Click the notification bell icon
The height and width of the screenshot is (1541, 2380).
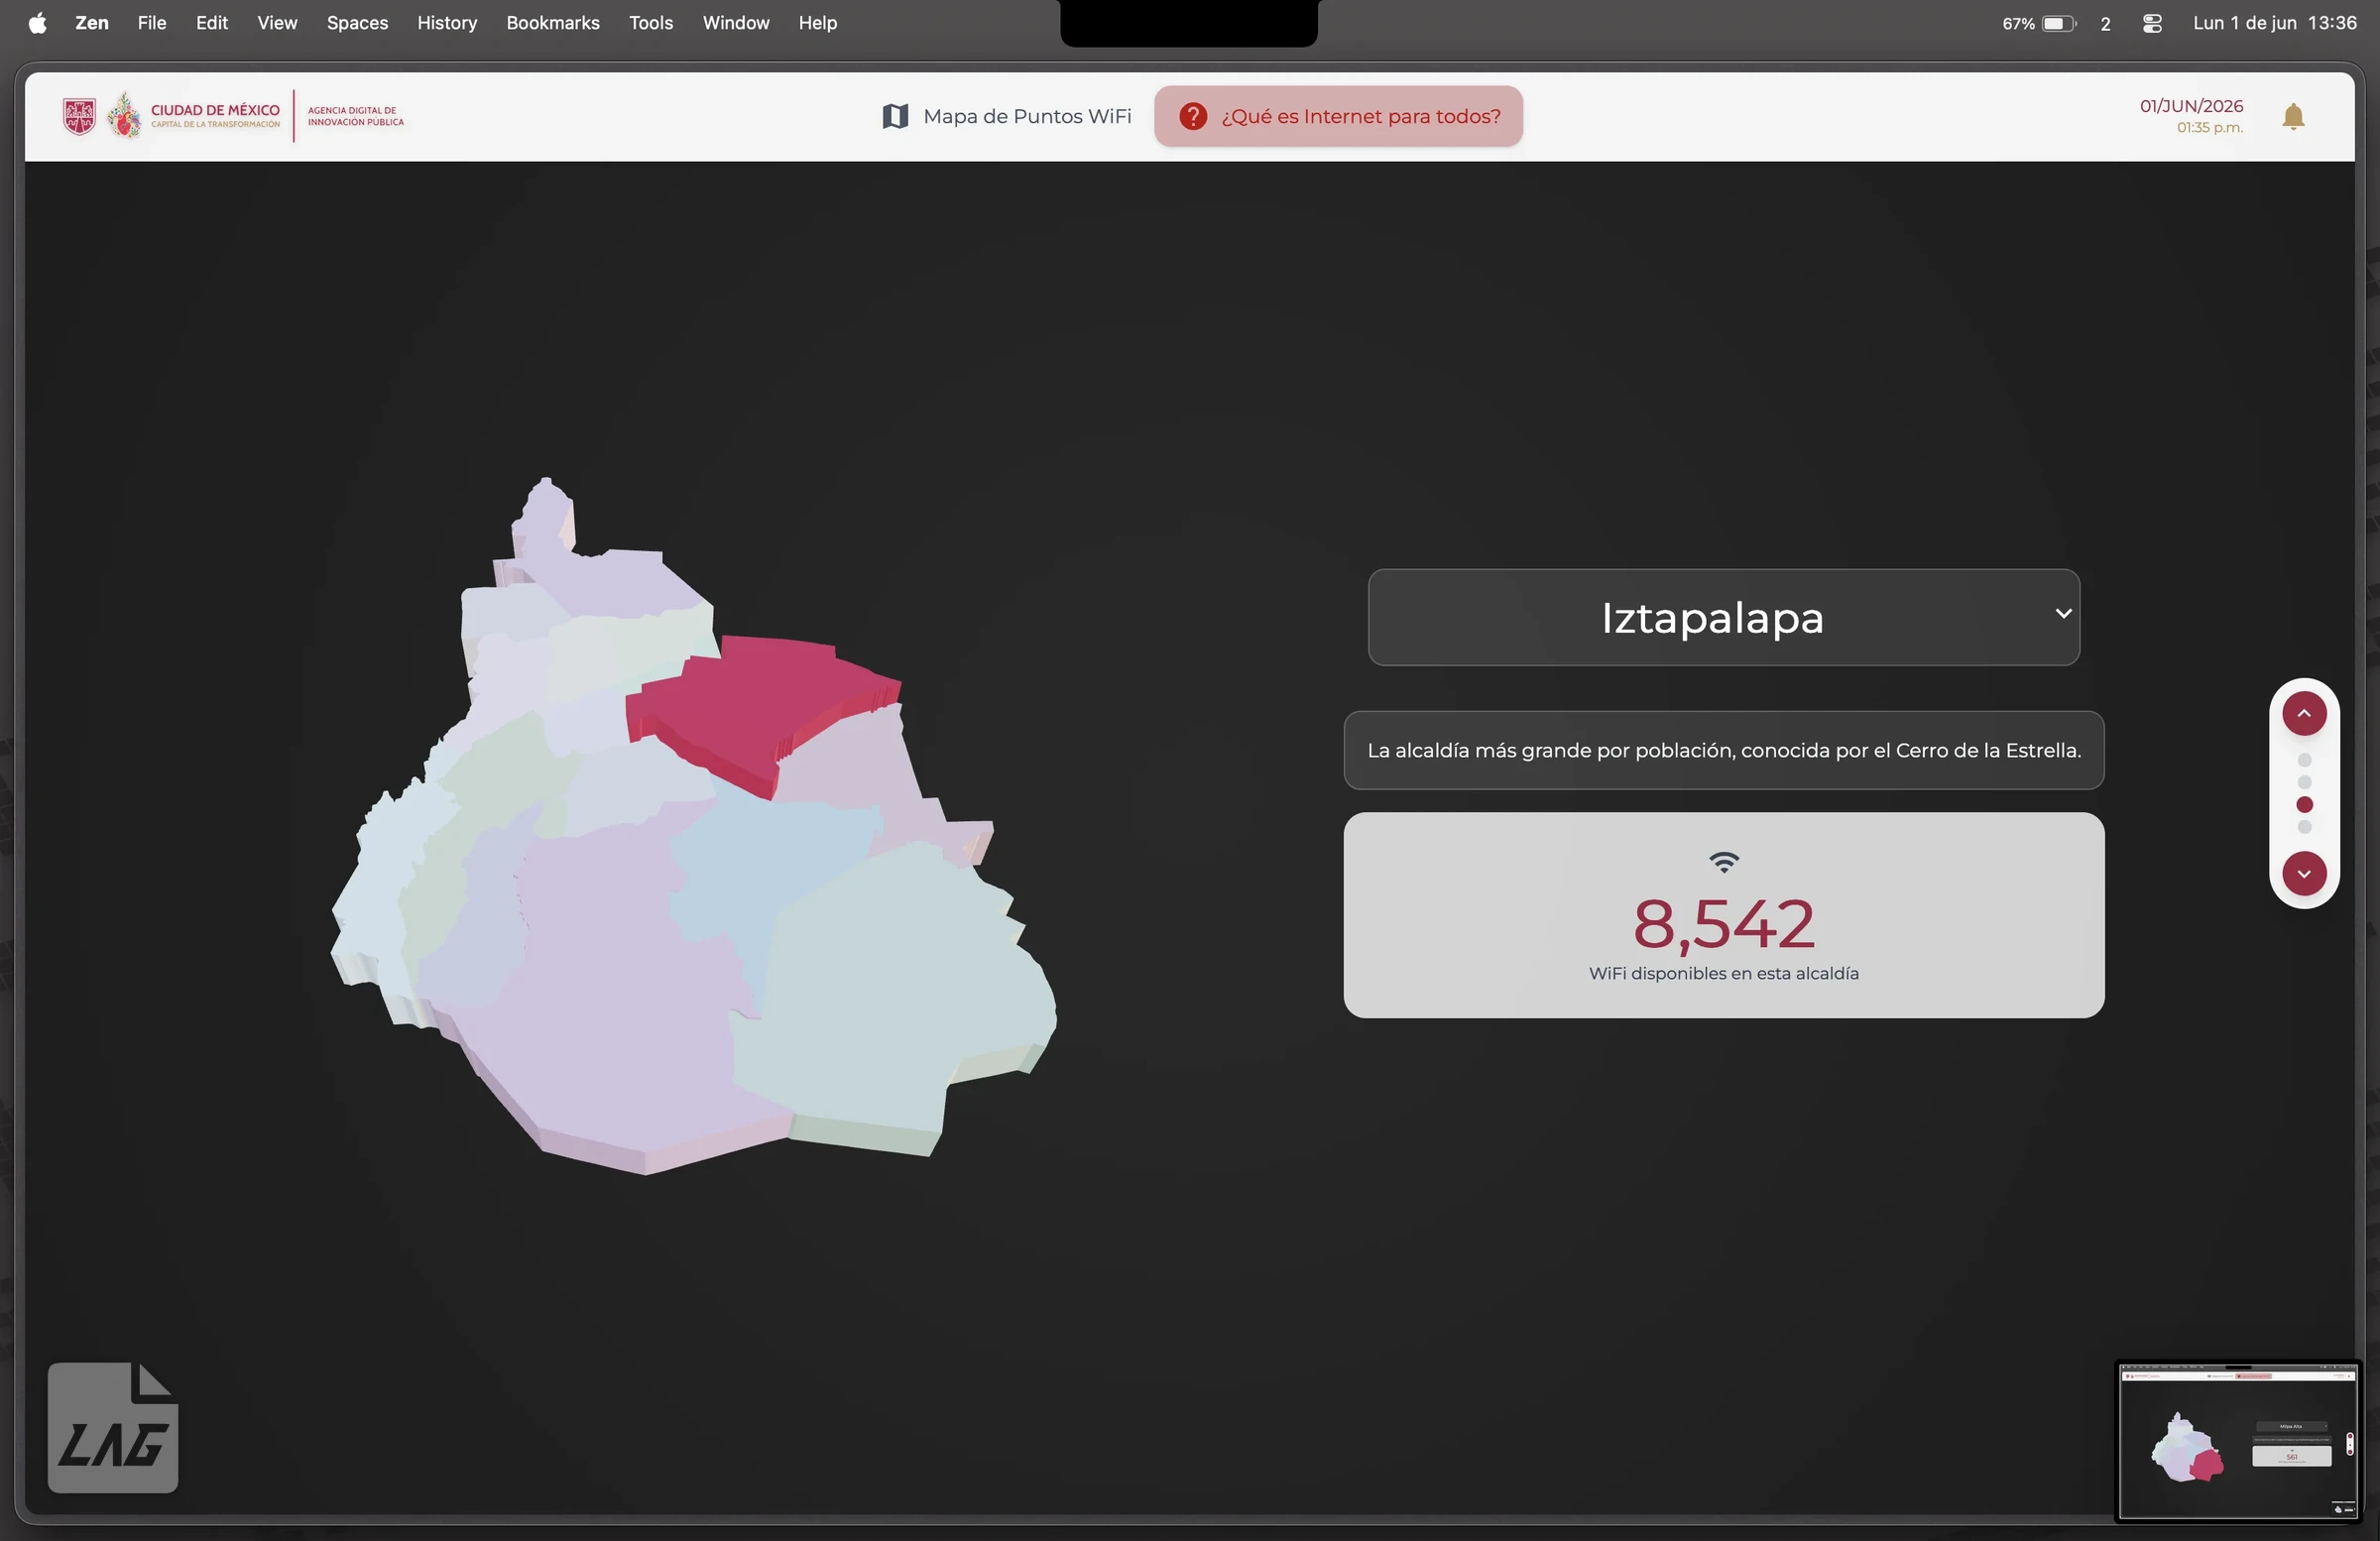[2293, 117]
